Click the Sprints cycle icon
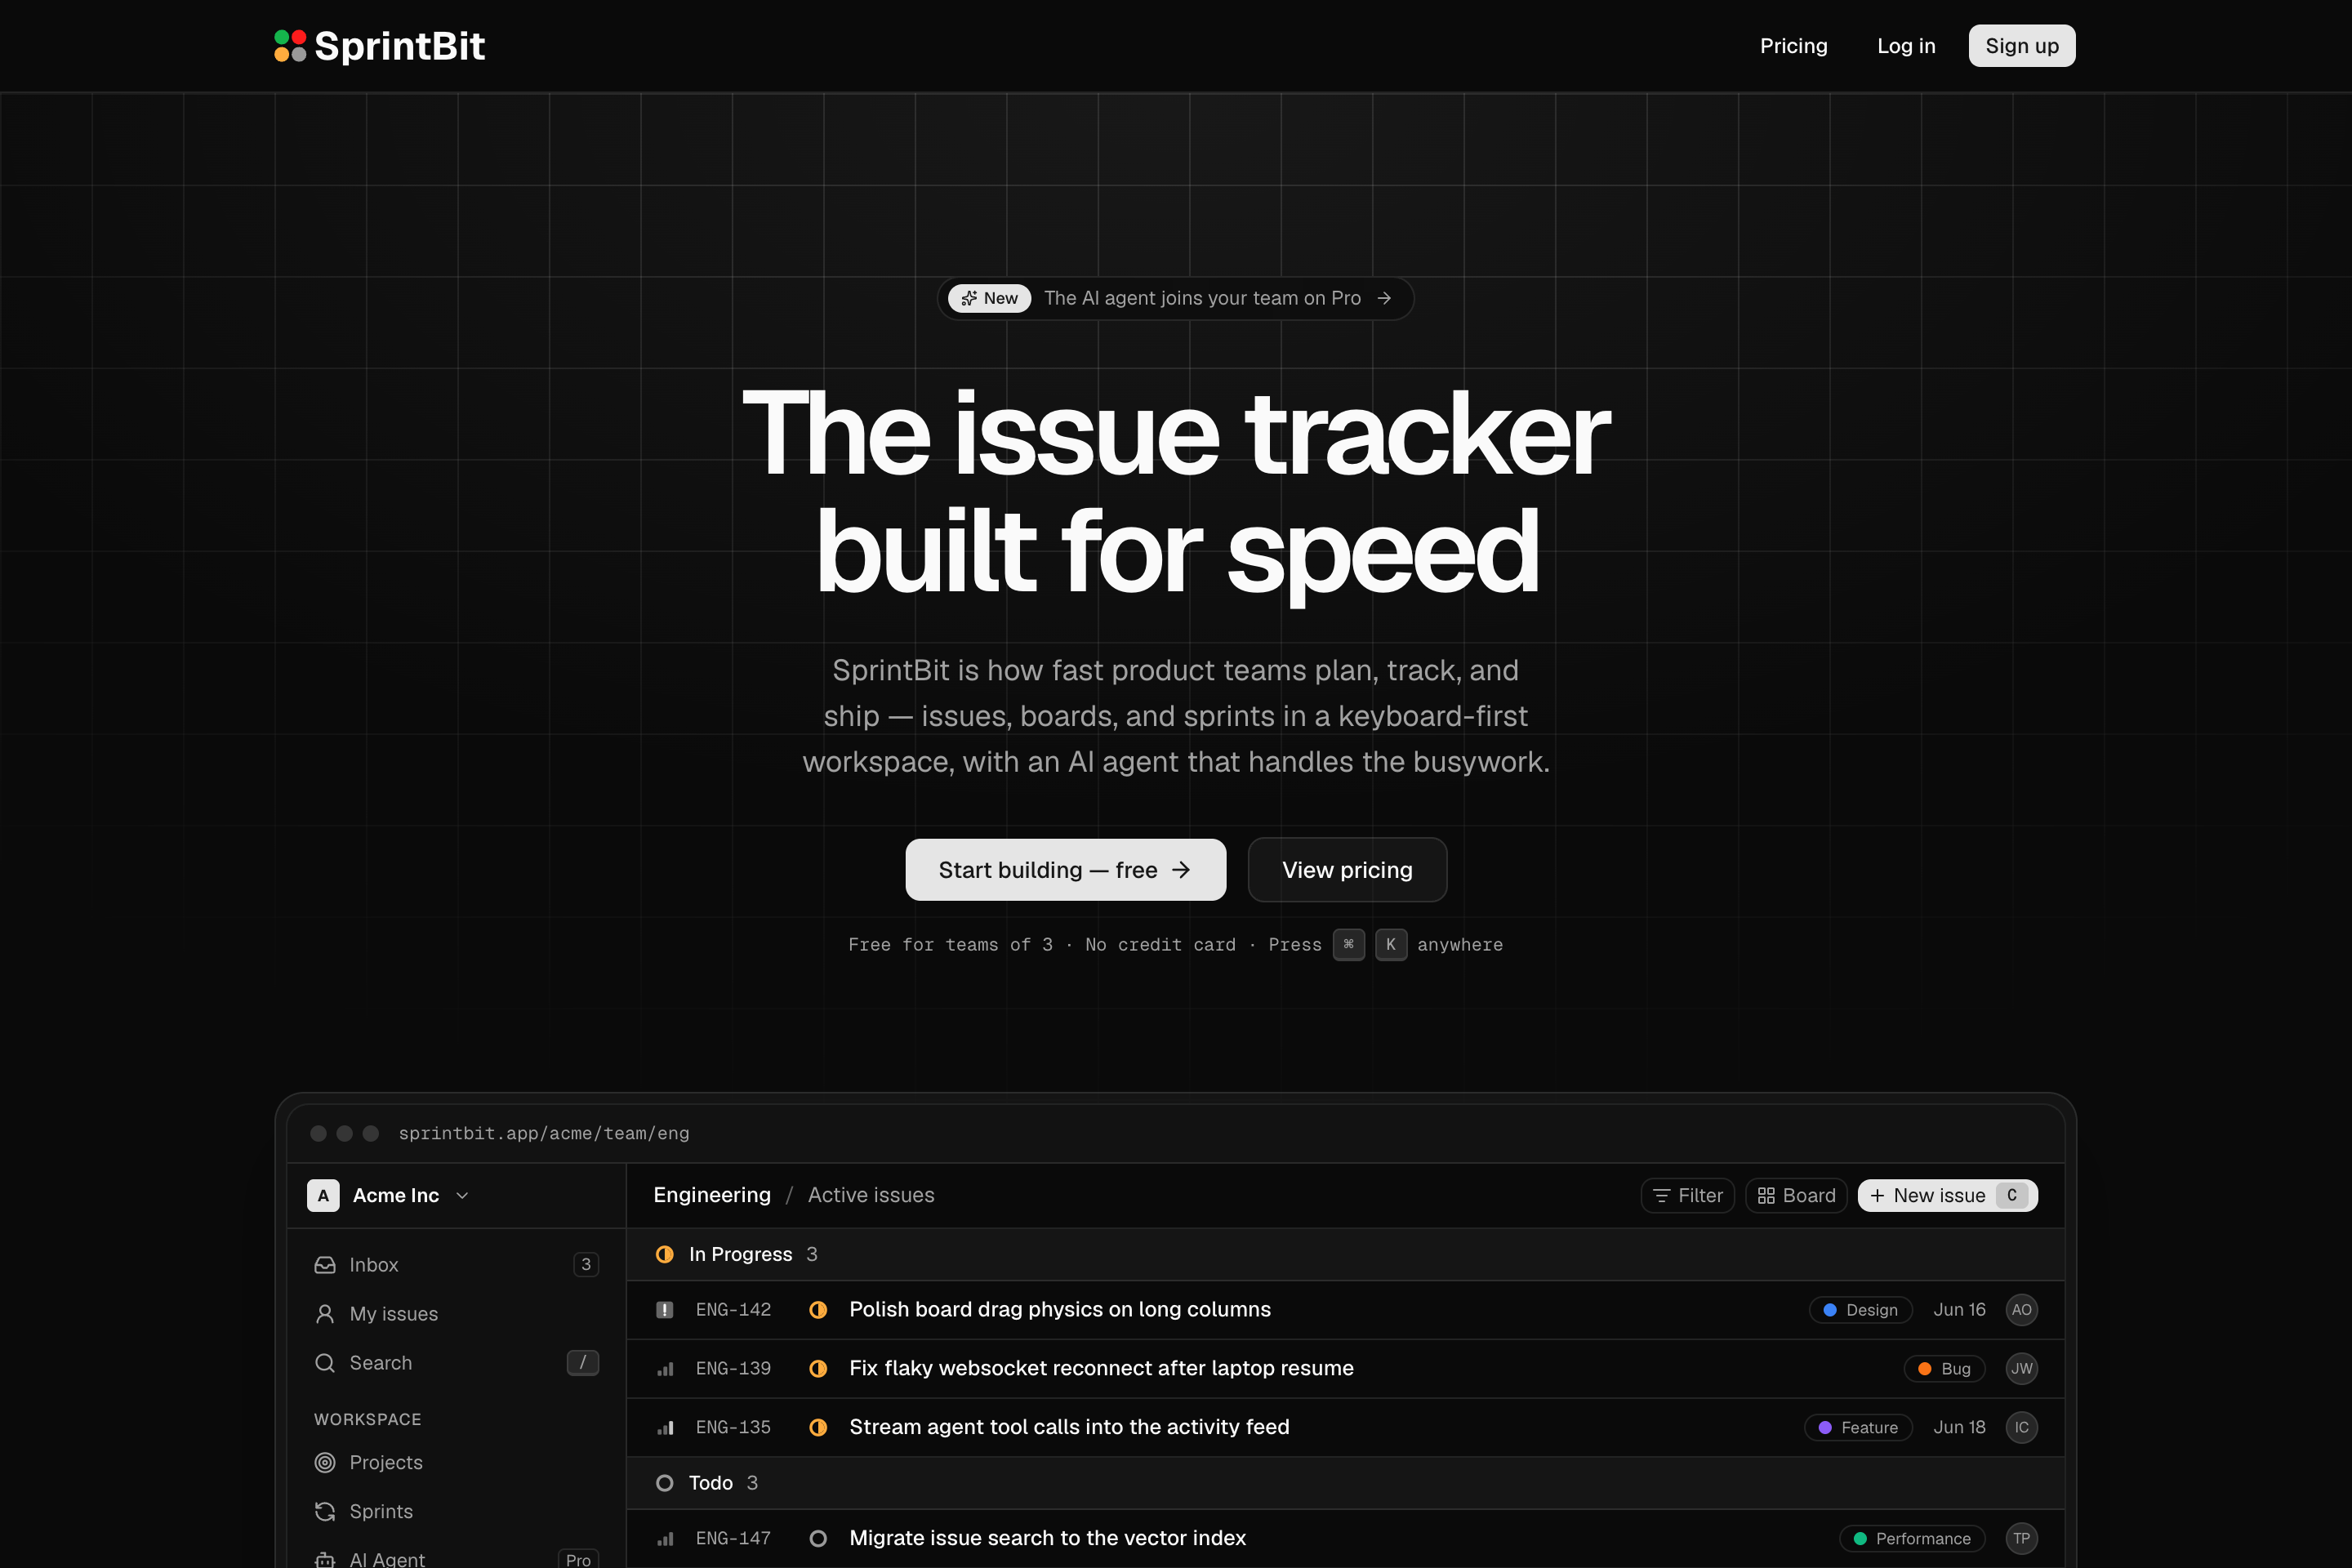The height and width of the screenshot is (1568, 2352). [x=325, y=1511]
